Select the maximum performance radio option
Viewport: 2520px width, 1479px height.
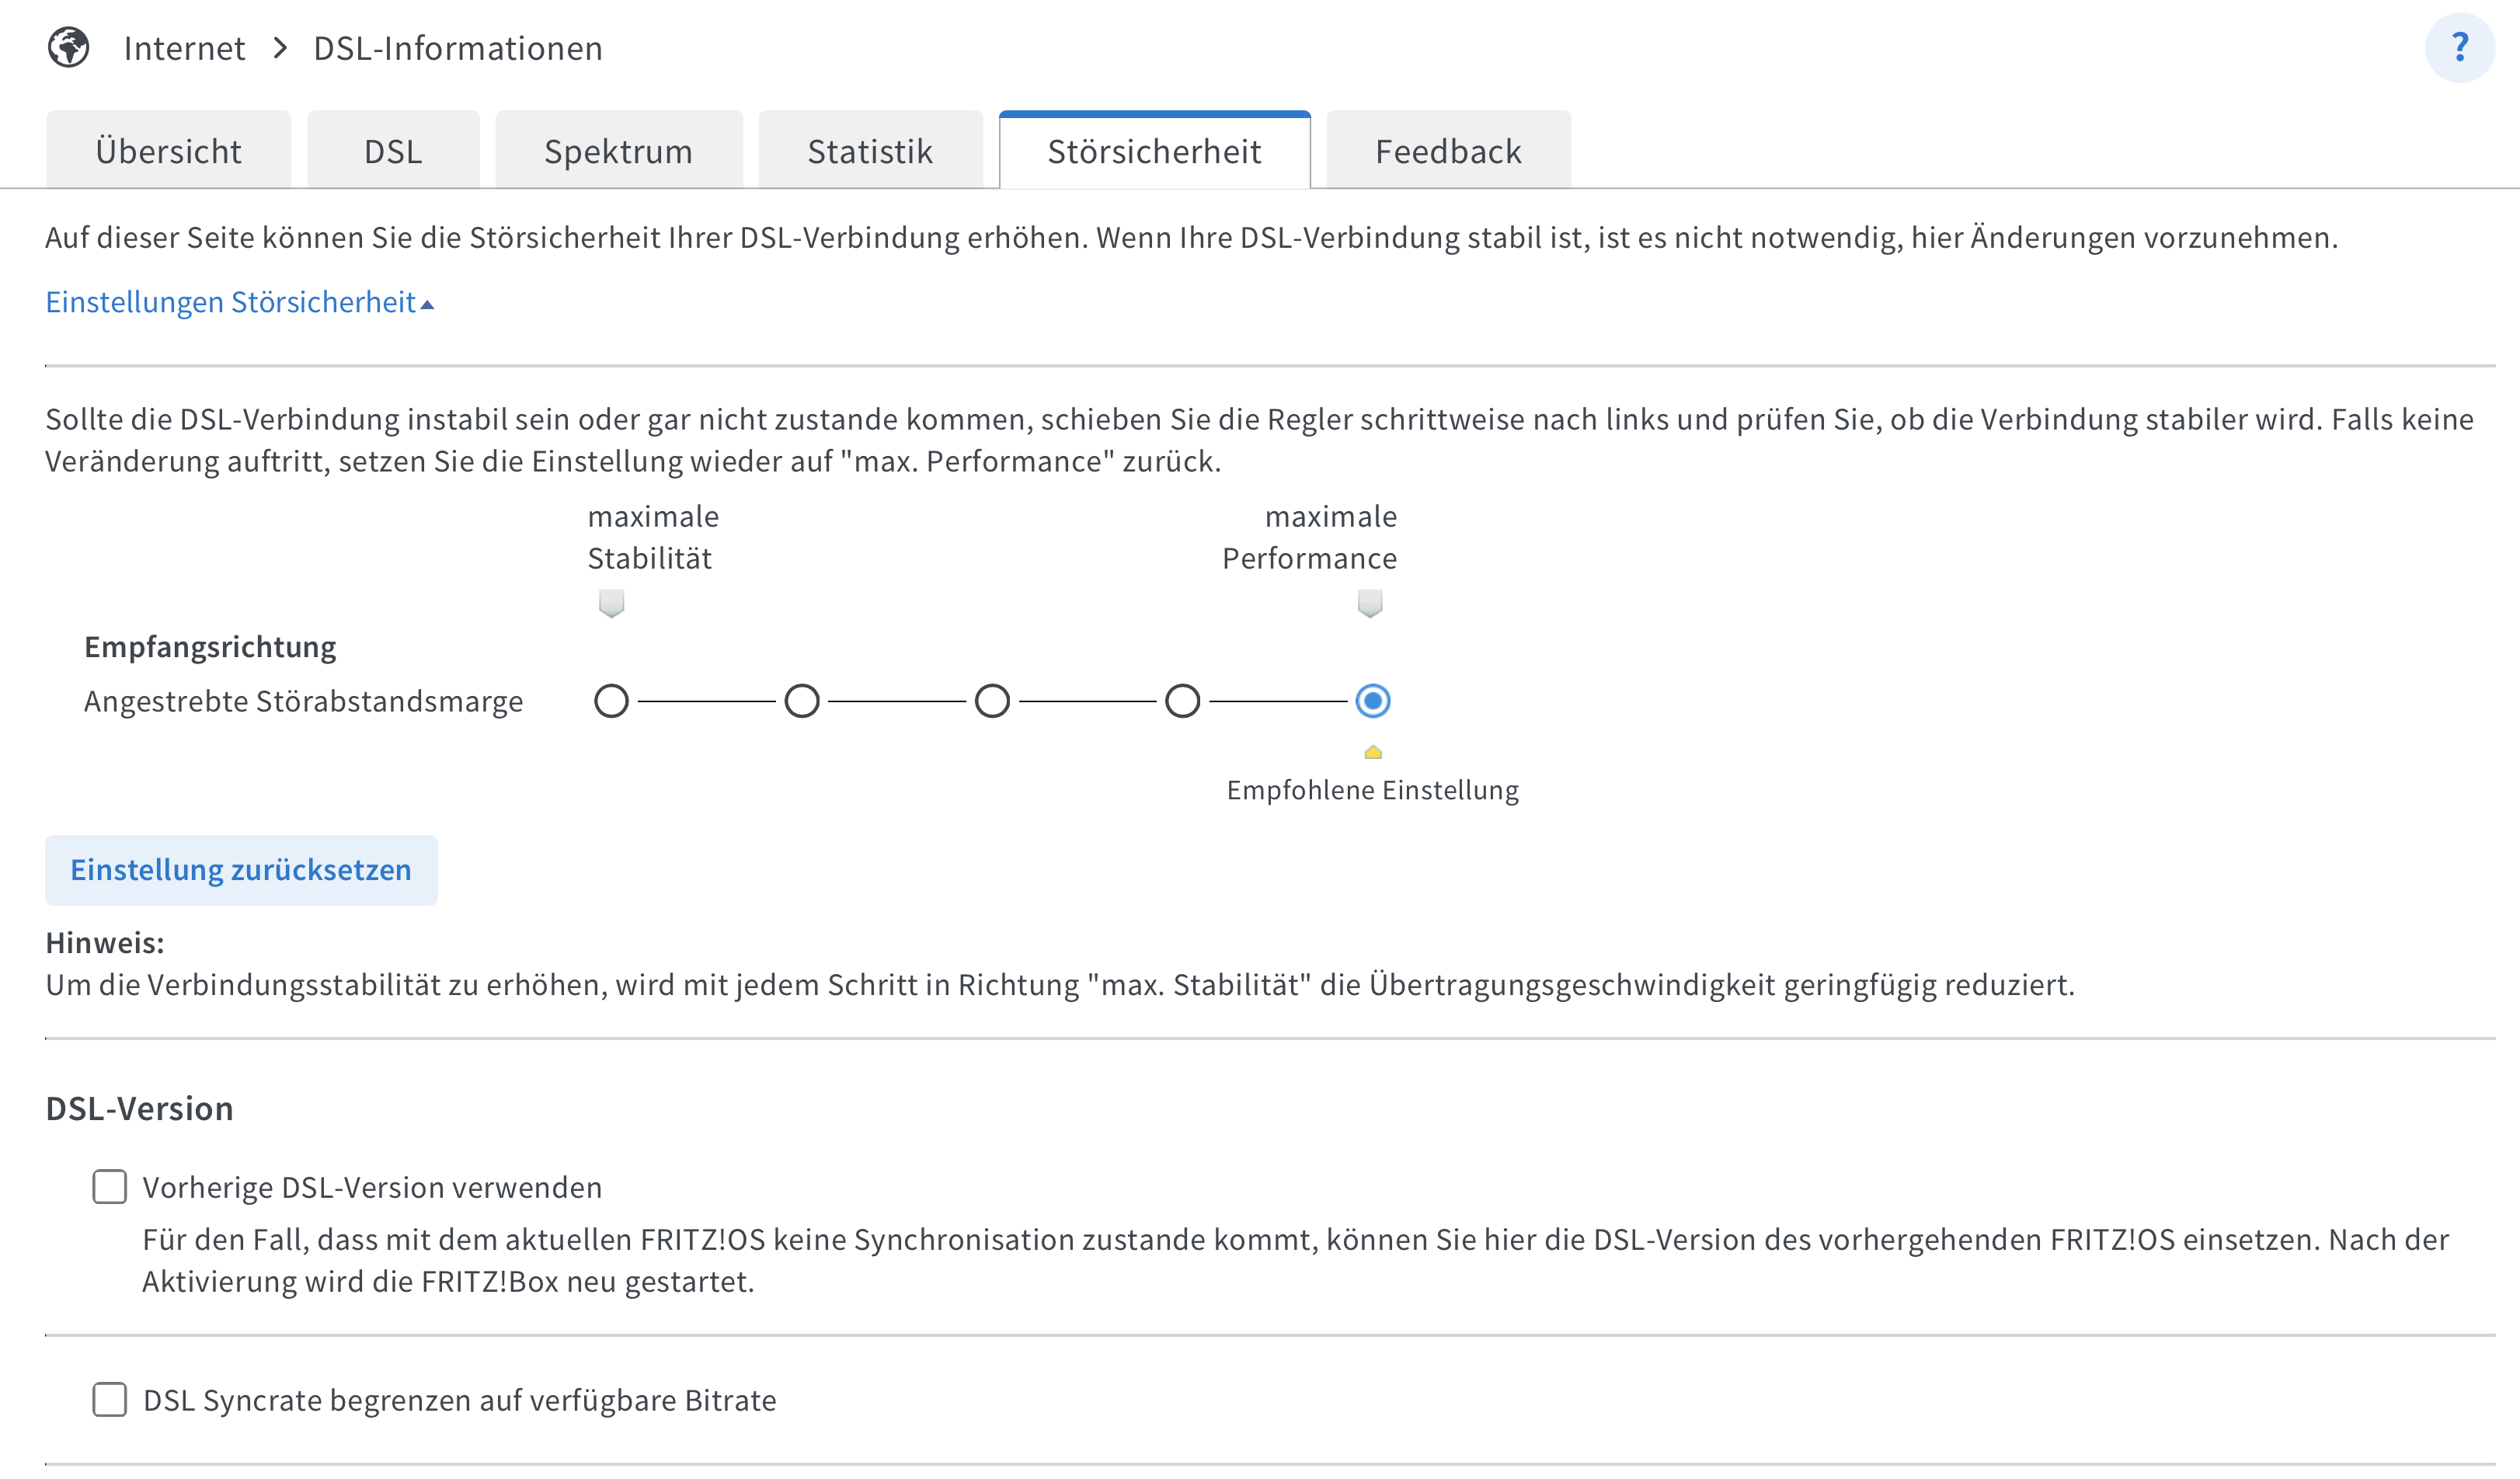[1372, 701]
